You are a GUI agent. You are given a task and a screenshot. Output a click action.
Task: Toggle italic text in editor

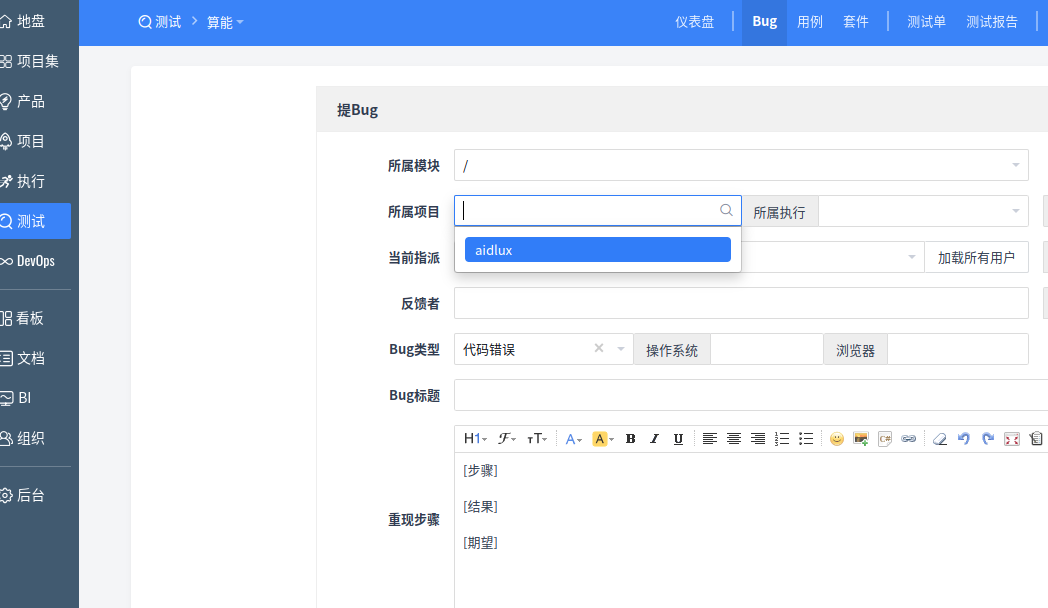654,439
